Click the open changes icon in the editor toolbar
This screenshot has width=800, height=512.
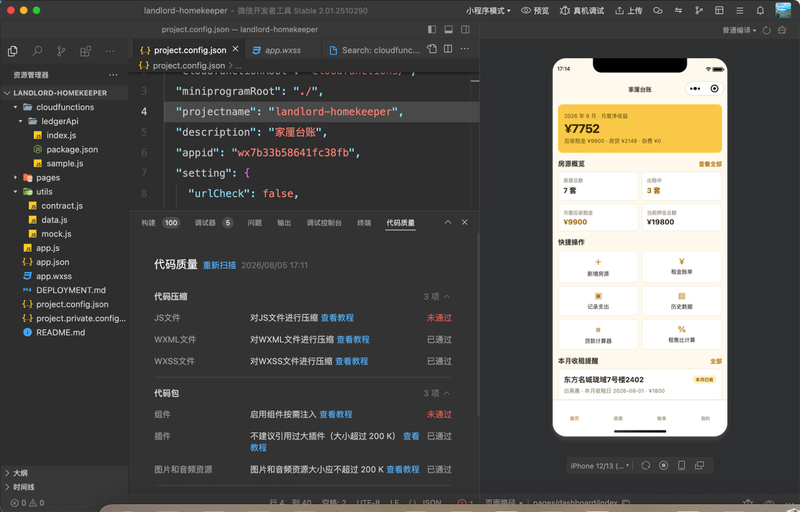click(432, 49)
